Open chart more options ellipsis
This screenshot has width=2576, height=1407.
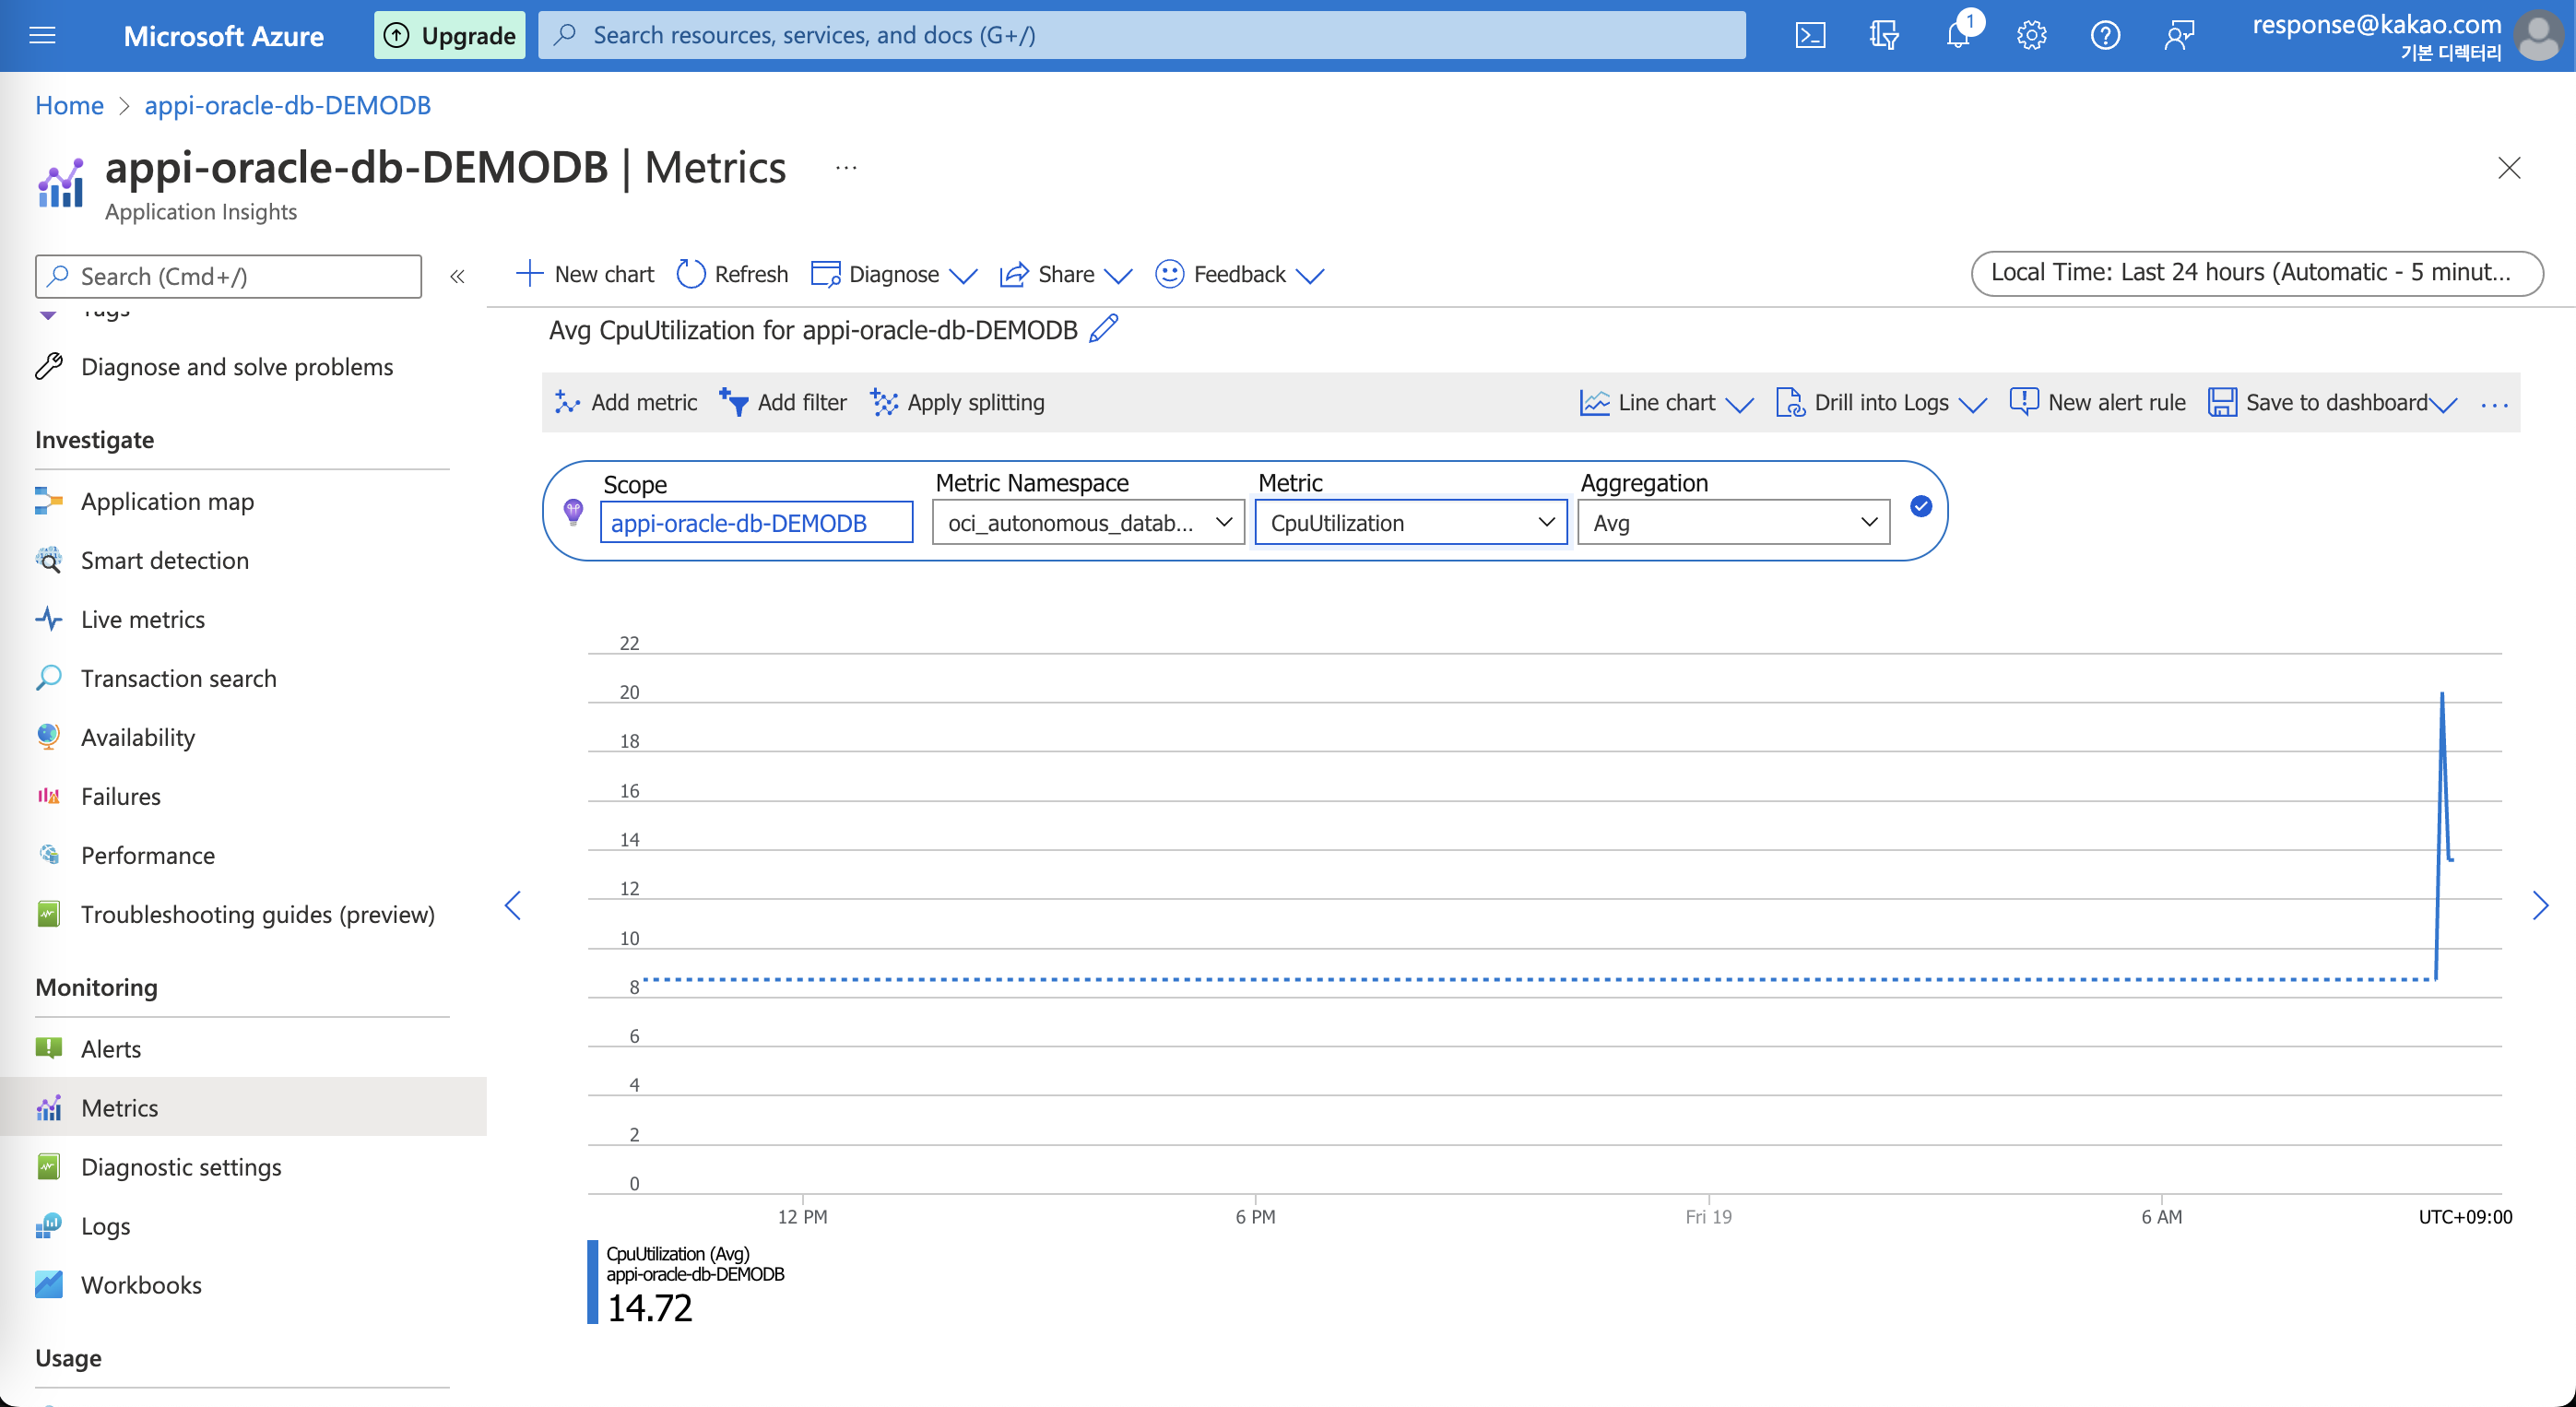point(2494,404)
